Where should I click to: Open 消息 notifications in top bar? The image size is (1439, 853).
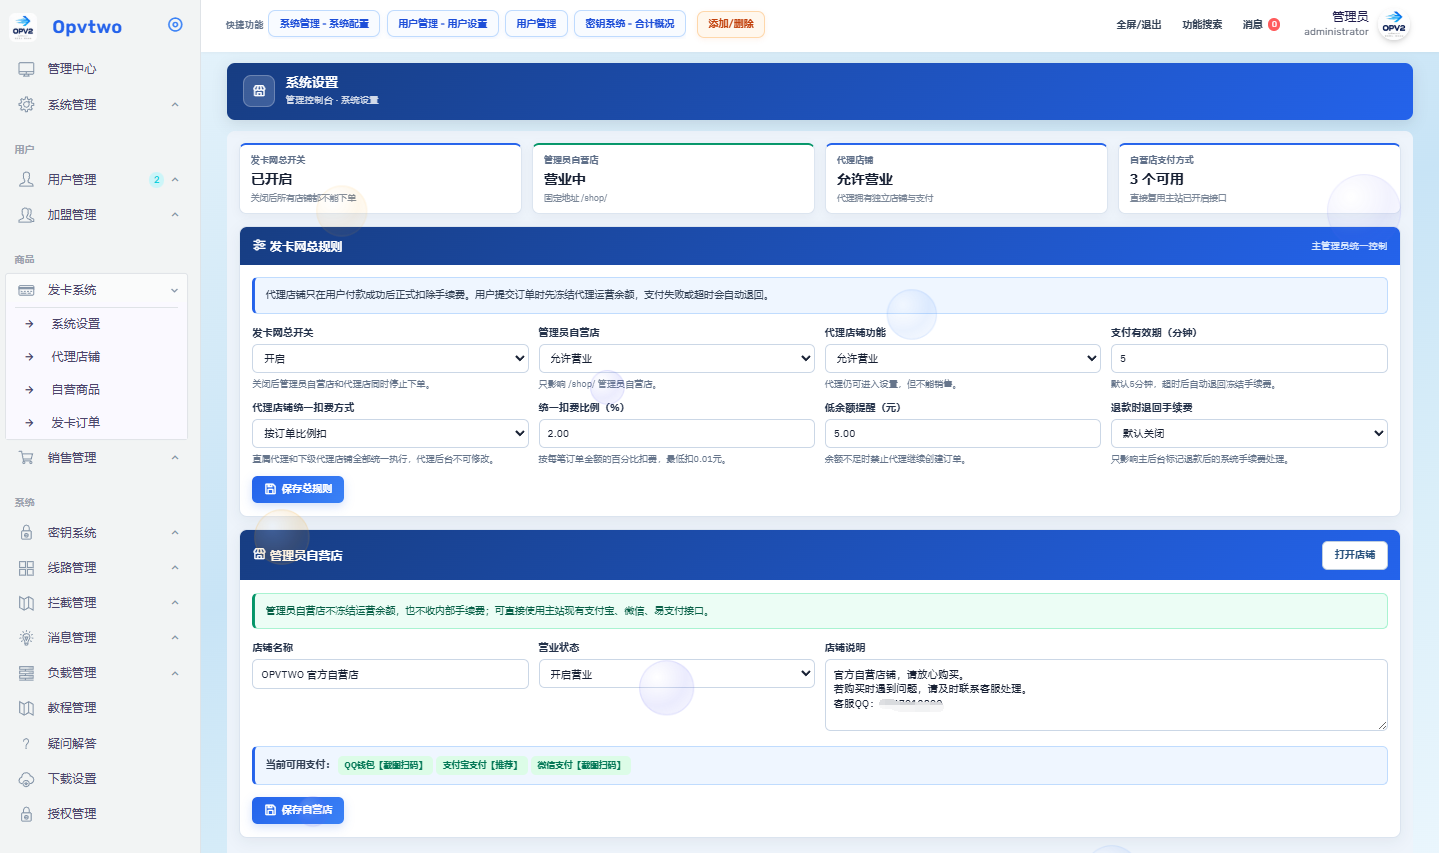tap(1261, 25)
